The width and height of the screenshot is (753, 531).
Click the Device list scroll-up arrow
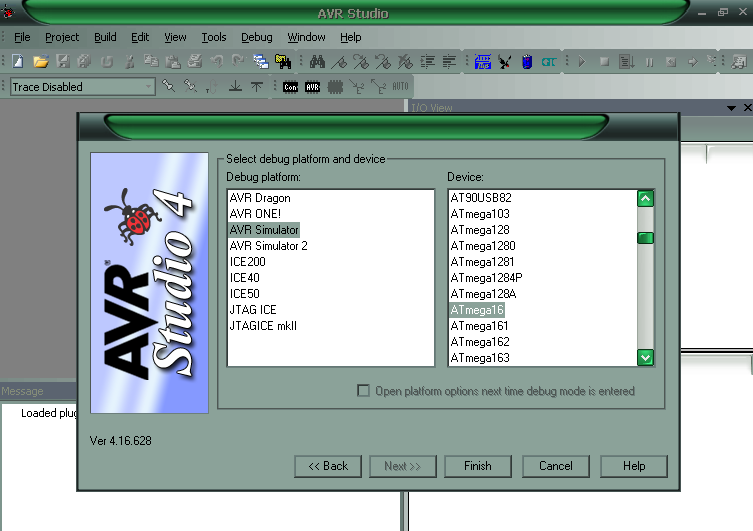click(x=645, y=198)
